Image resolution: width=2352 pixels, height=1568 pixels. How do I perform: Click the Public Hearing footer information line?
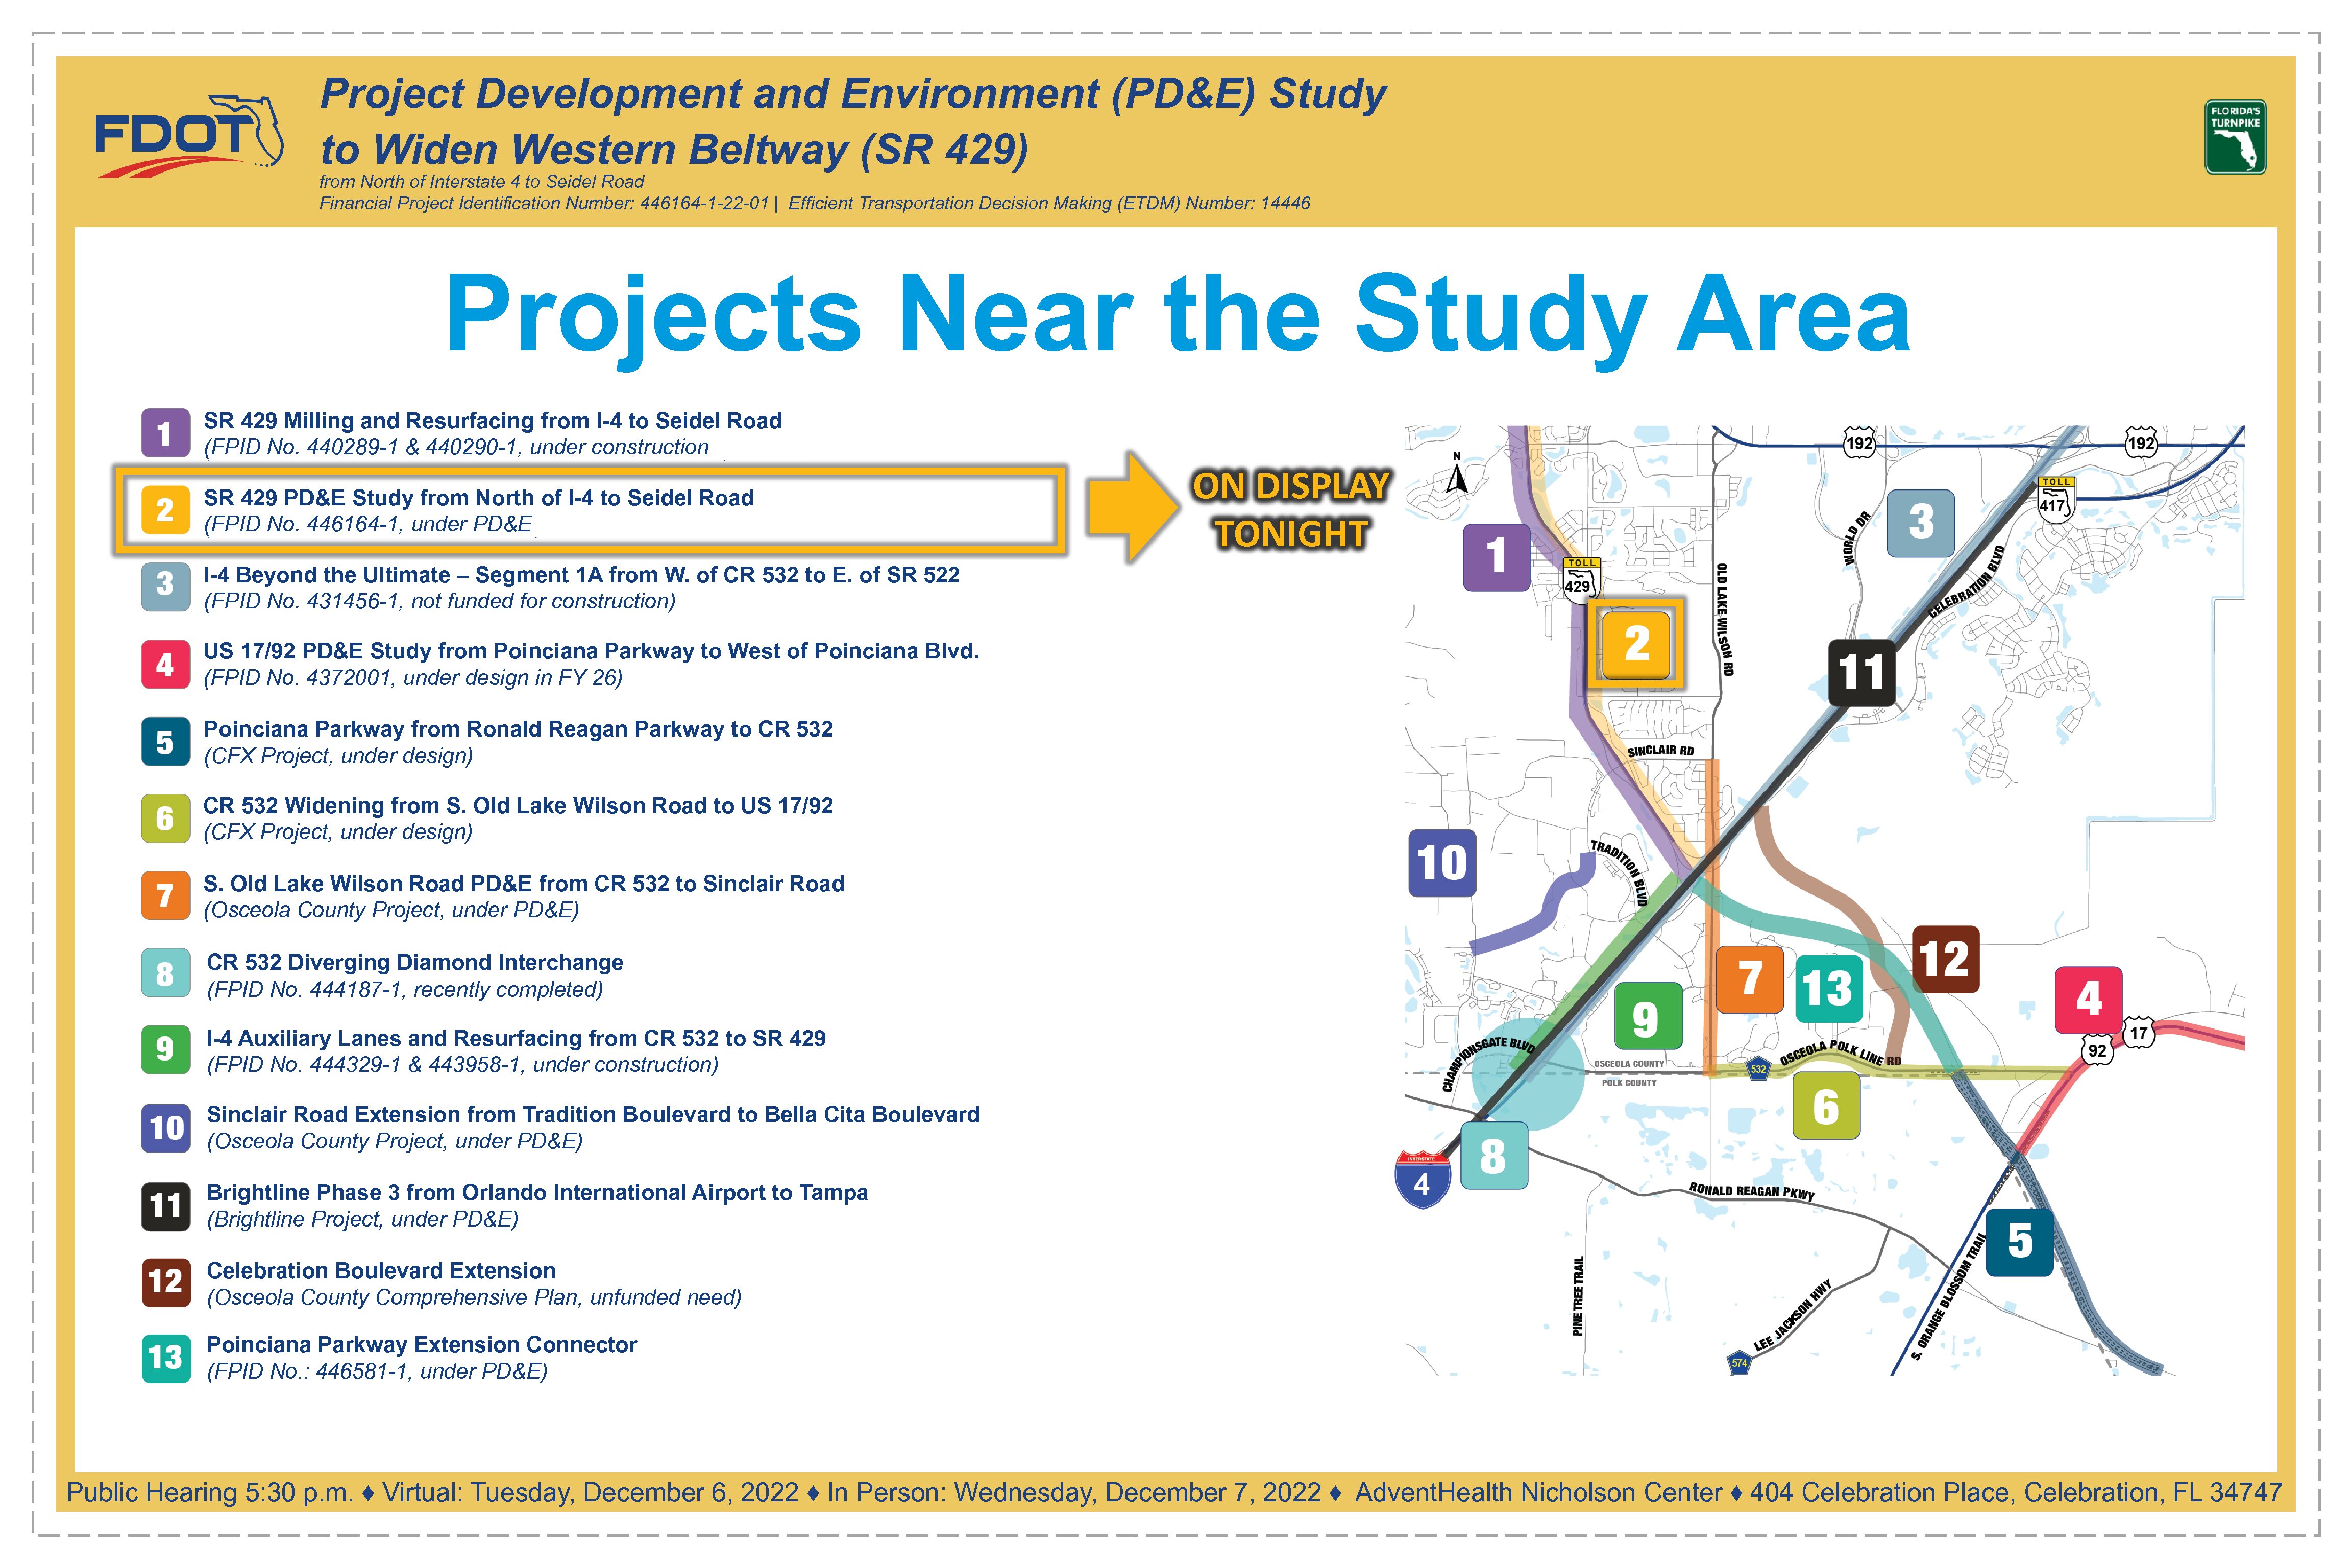(x=1174, y=1492)
